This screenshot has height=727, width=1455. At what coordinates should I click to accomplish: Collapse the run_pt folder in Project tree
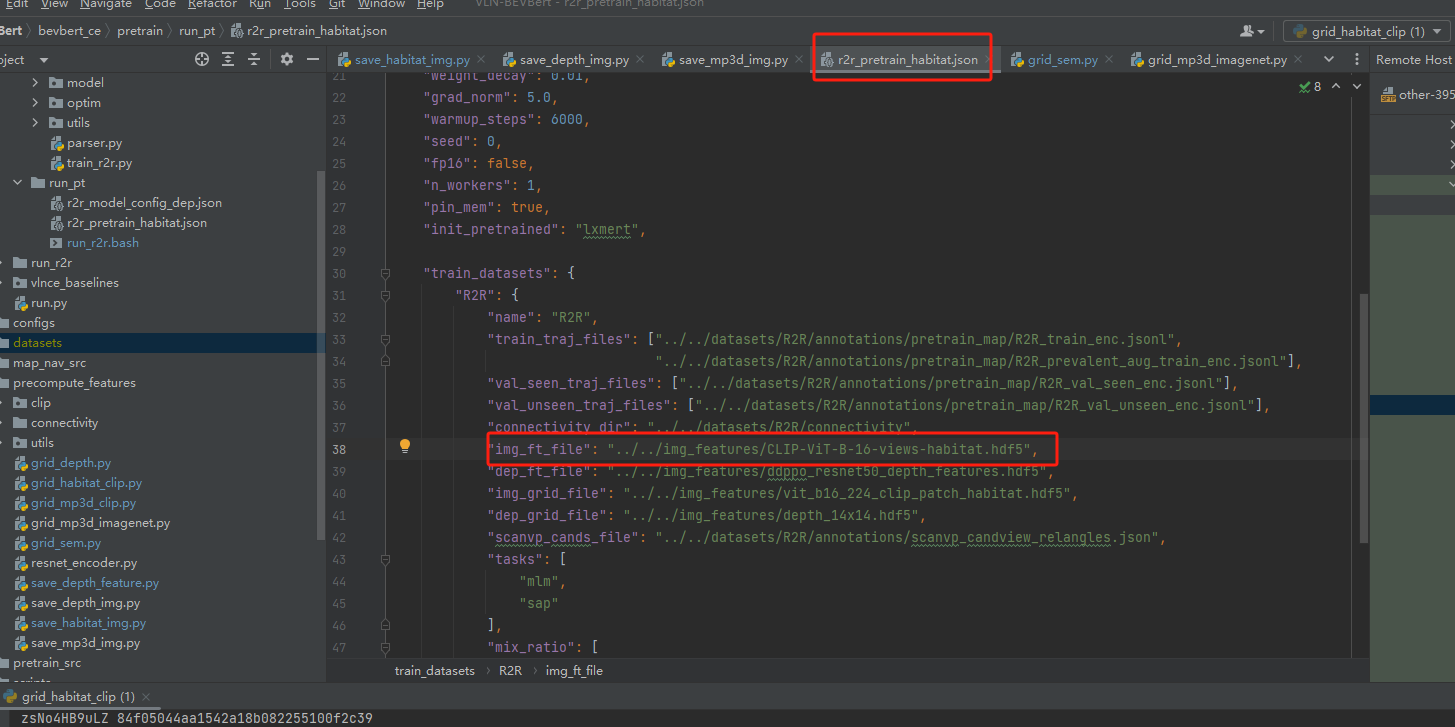click(x=17, y=182)
